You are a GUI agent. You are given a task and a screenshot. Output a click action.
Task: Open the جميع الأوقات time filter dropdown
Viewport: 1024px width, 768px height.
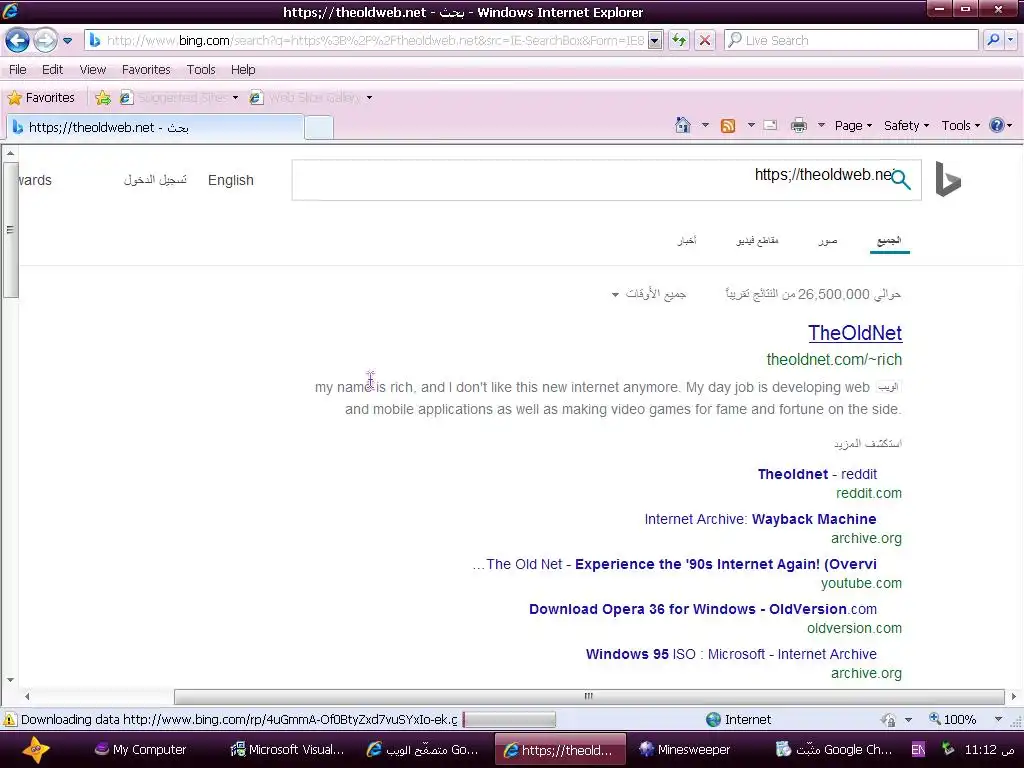coord(649,295)
